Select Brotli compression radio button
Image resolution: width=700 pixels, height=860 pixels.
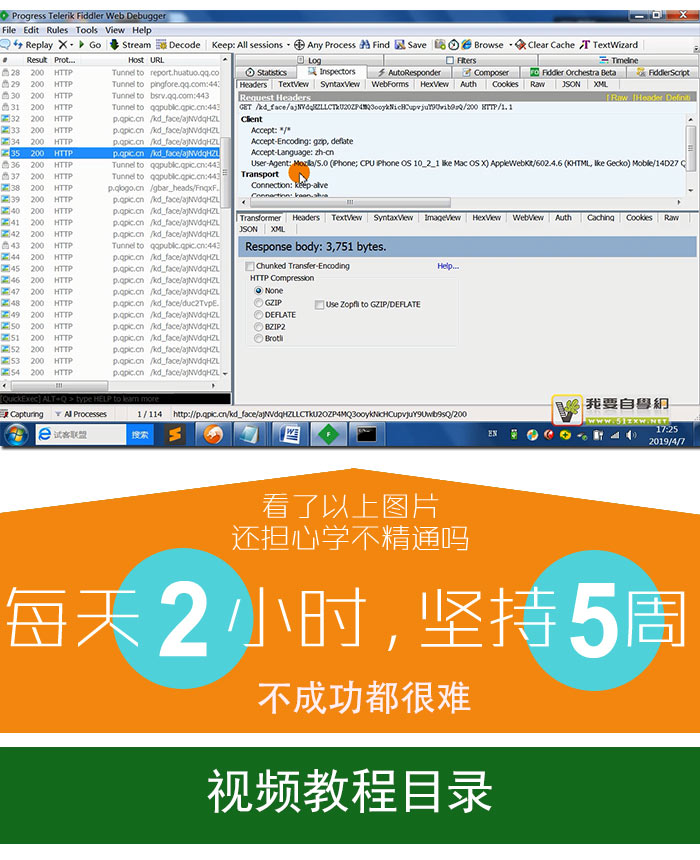(x=258, y=339)
